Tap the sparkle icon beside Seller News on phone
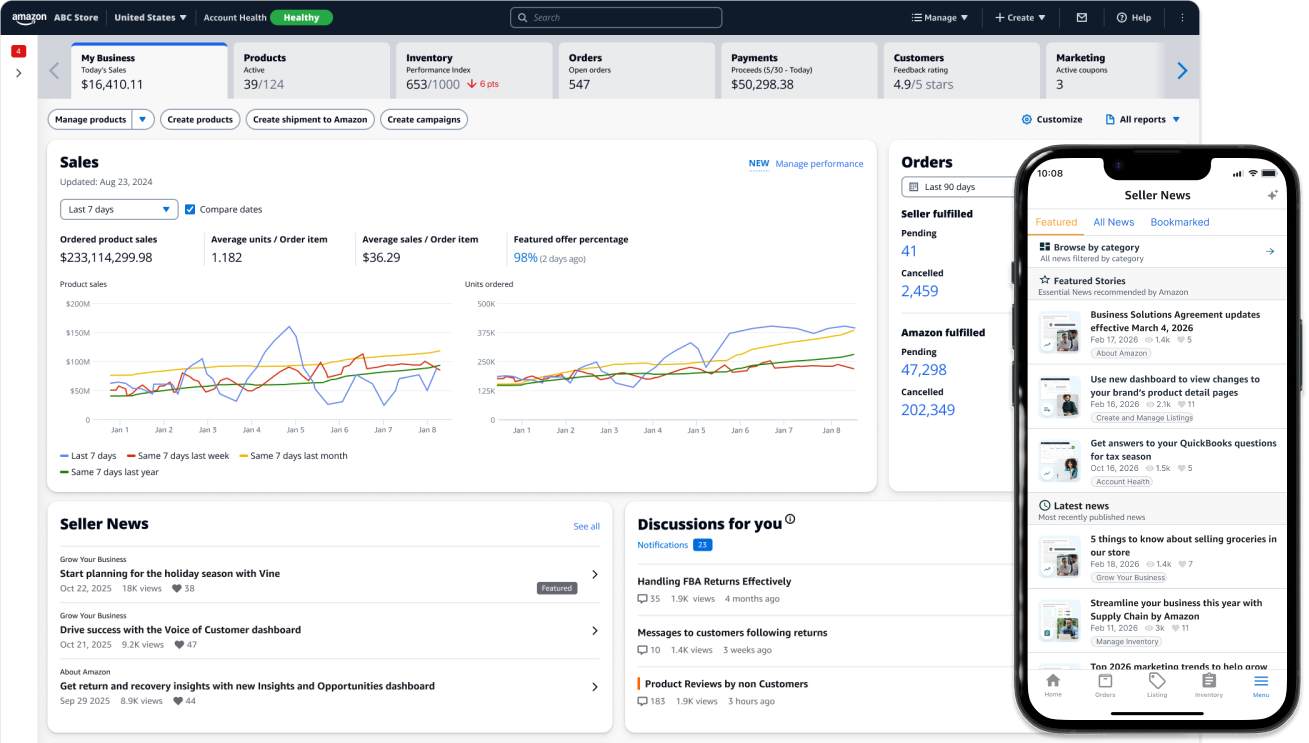Screen dimensions: 1309x743 pos(1272,195)
